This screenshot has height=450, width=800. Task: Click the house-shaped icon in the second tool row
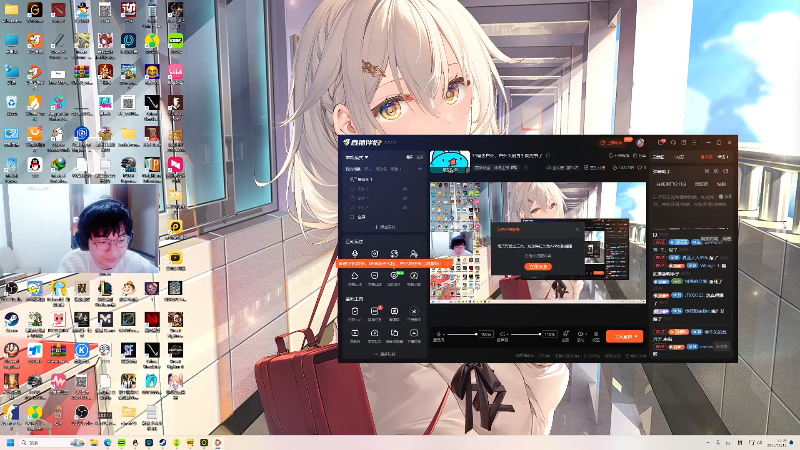tap(355, 276)
